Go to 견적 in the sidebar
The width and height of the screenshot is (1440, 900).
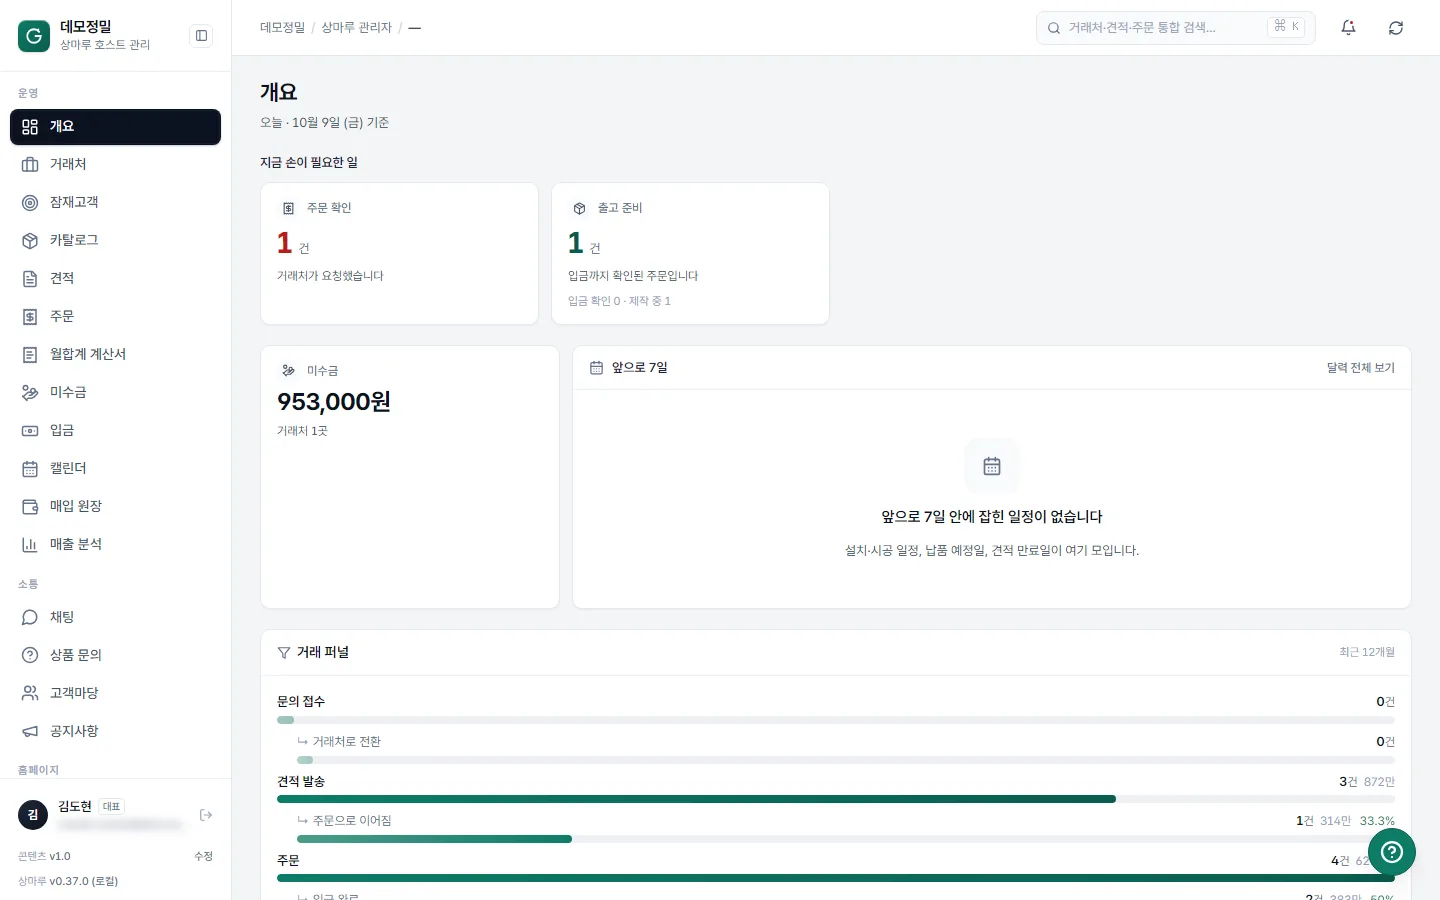coord(115,278)
